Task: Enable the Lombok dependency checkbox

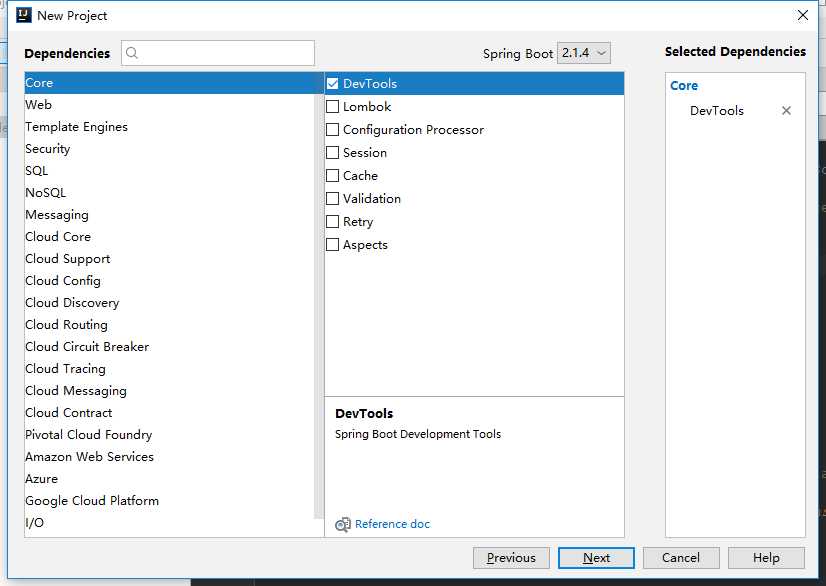Action: click(x=332, y=106)
